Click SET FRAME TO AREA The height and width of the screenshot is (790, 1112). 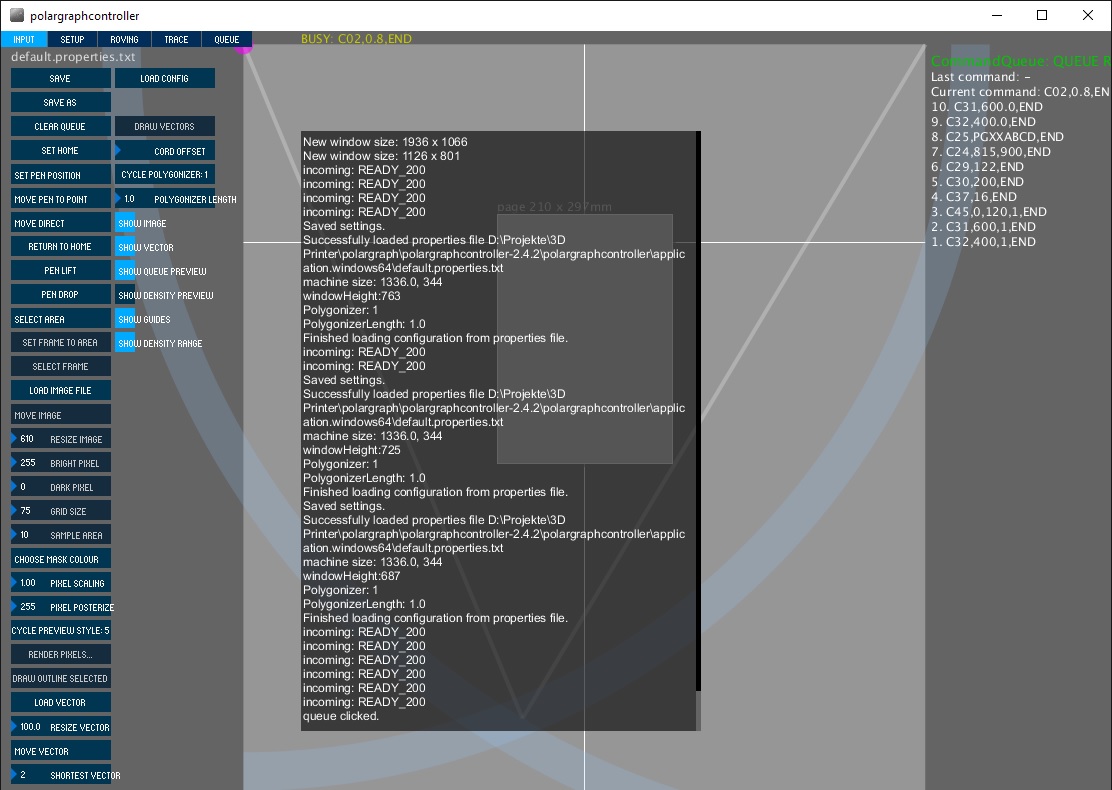pos(60,343)
